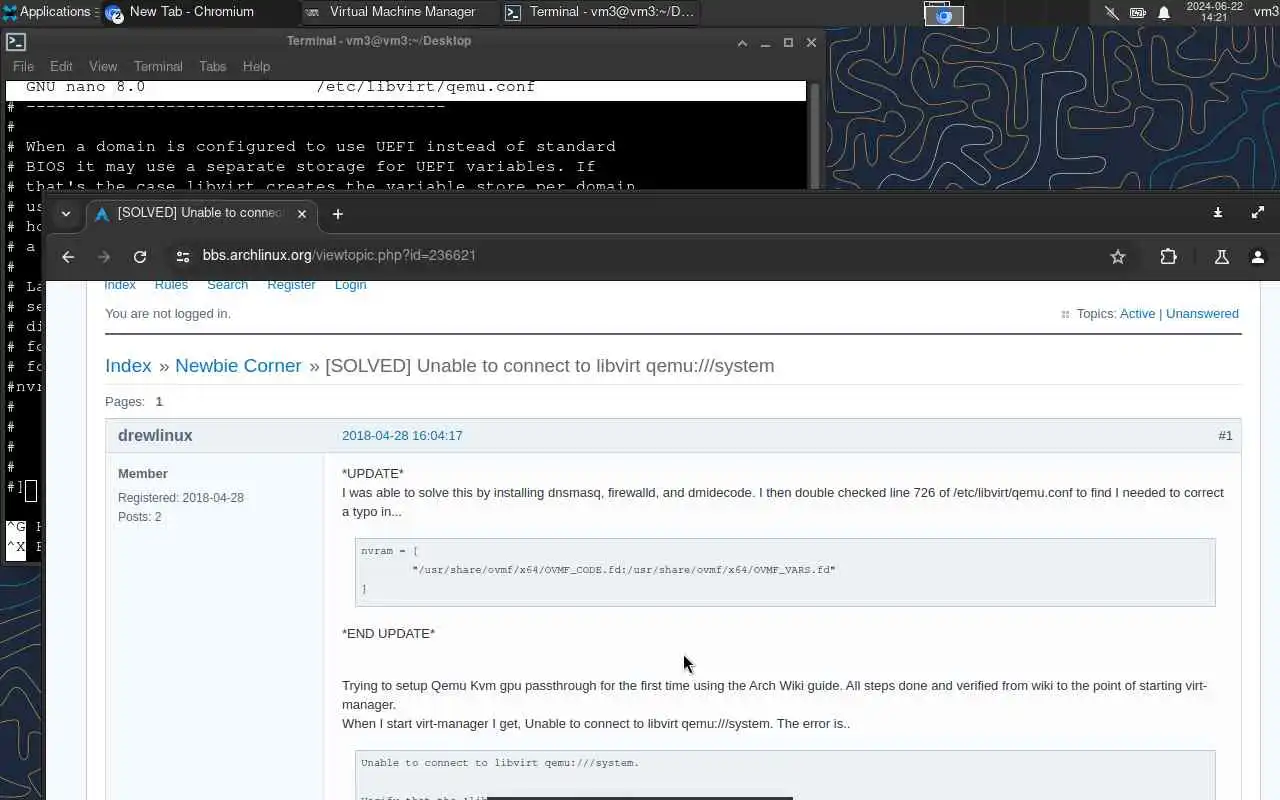Open the Terminal window's Edit menu
Viewport: 1280px width, 800px height.
(61, 66)
